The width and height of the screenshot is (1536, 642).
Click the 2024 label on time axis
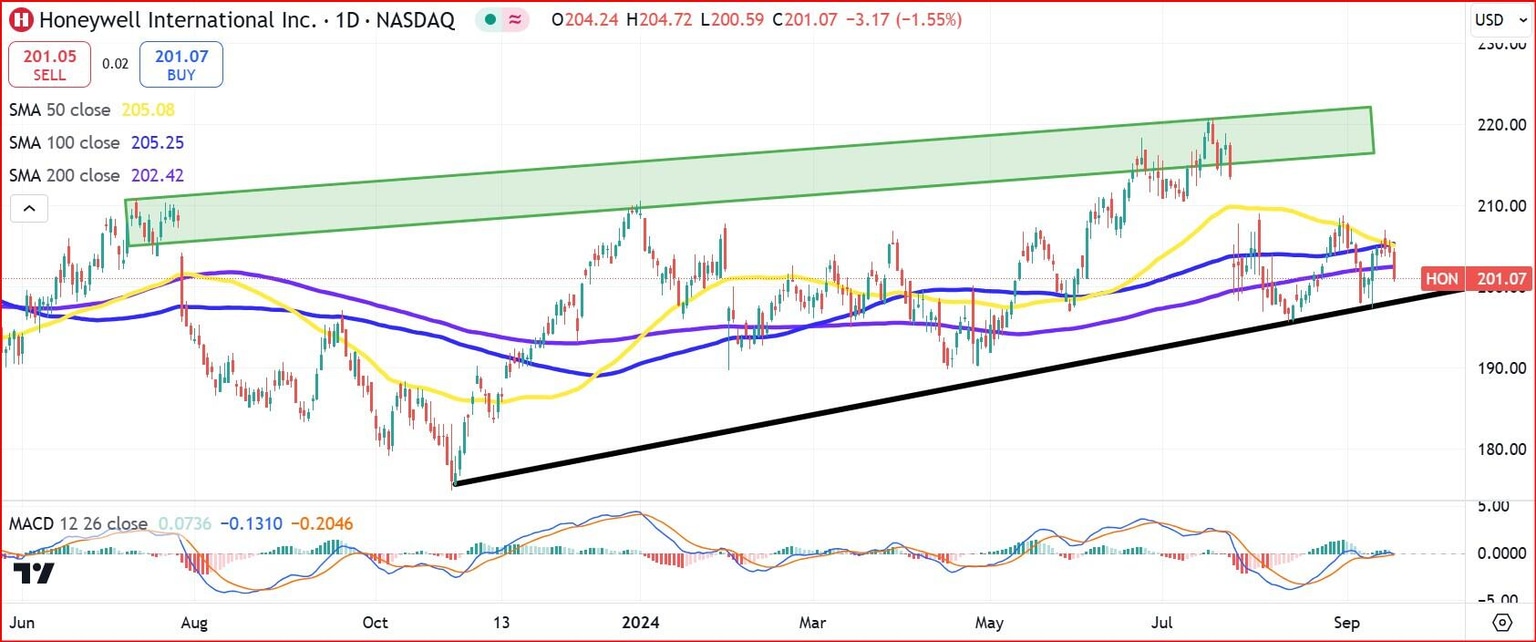(x=638, y=622)
